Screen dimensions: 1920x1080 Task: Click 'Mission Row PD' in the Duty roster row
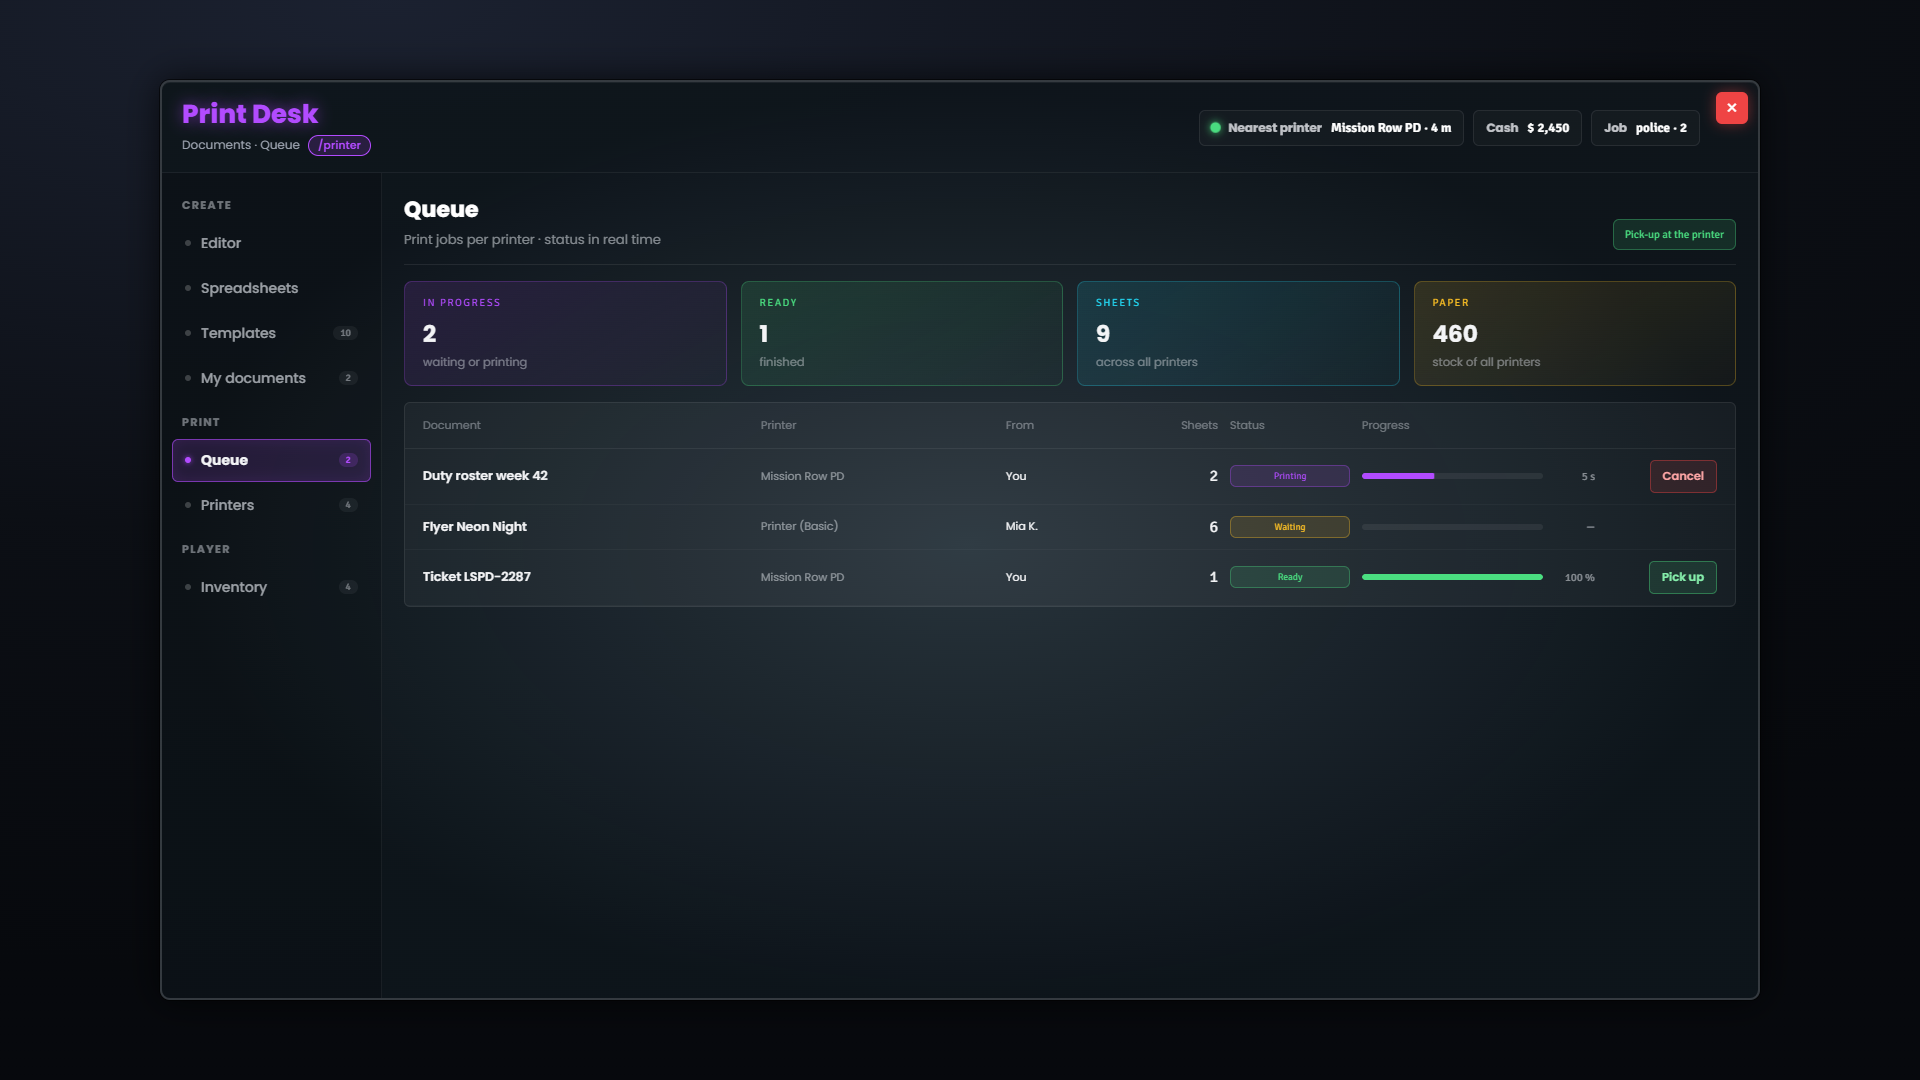click(x=802, y=476)
